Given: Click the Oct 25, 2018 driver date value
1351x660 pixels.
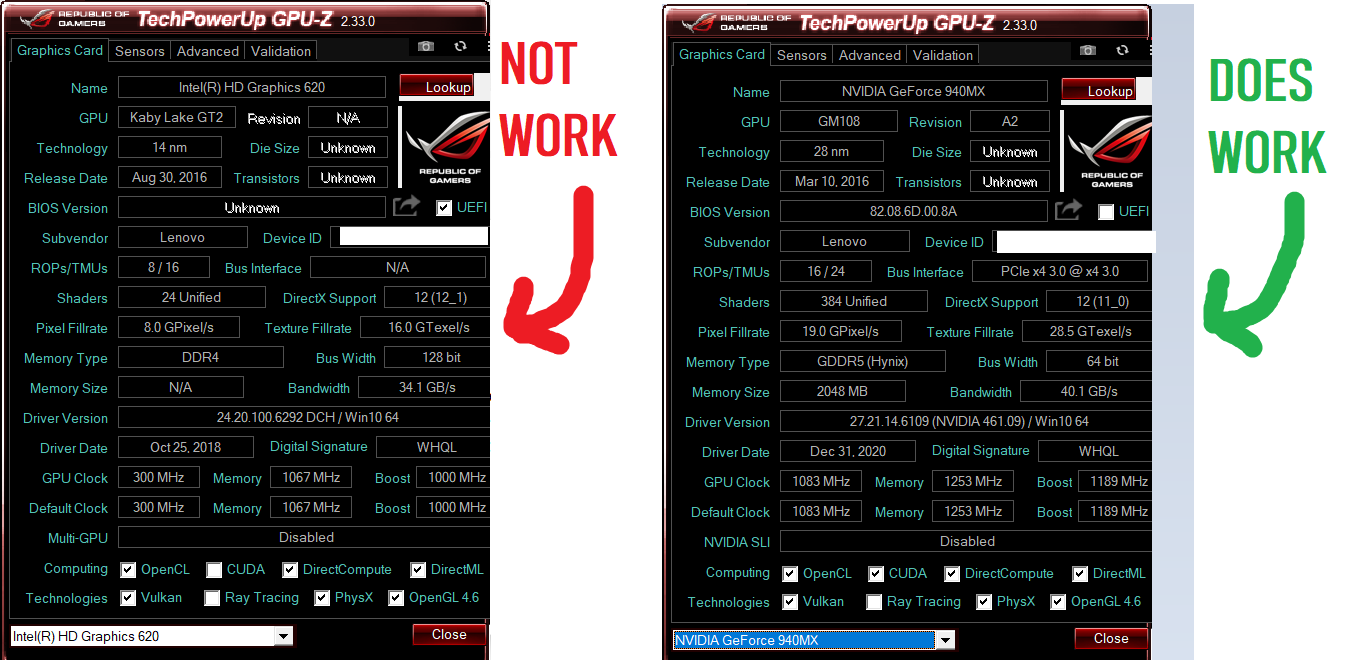Looking at the screenshot, I should 186,447.
